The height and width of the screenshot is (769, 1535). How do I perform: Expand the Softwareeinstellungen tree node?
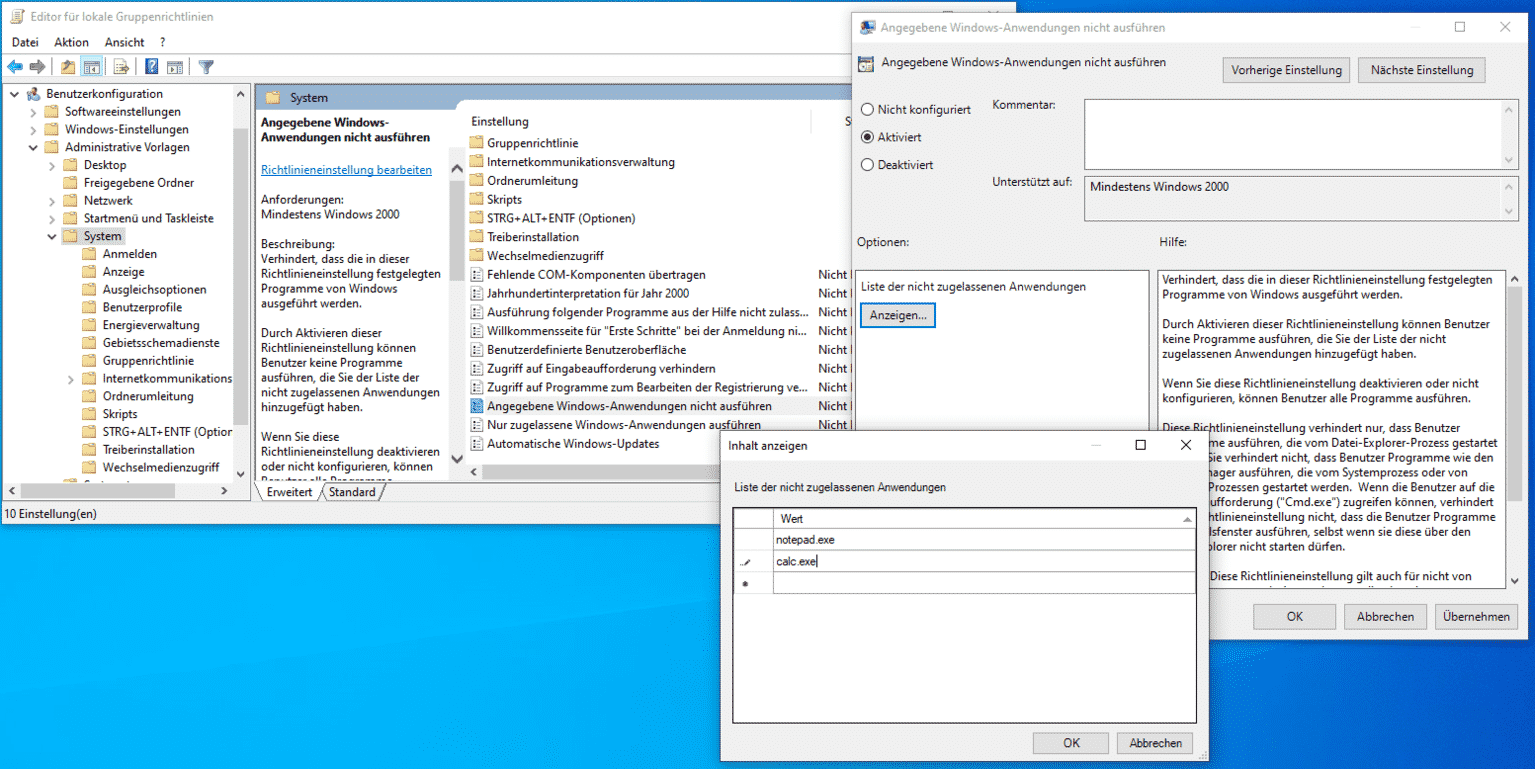click(31, 111)
